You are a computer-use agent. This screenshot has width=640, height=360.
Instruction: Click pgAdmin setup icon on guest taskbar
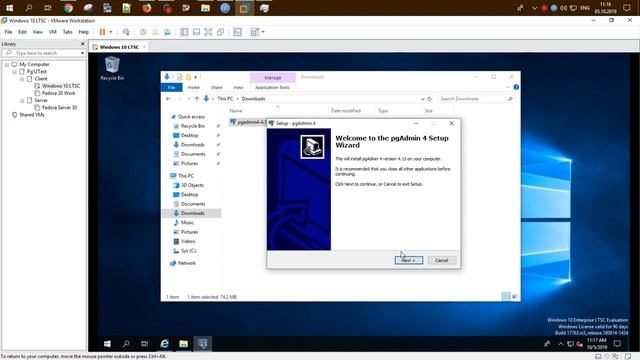click(x=203, y=344)
